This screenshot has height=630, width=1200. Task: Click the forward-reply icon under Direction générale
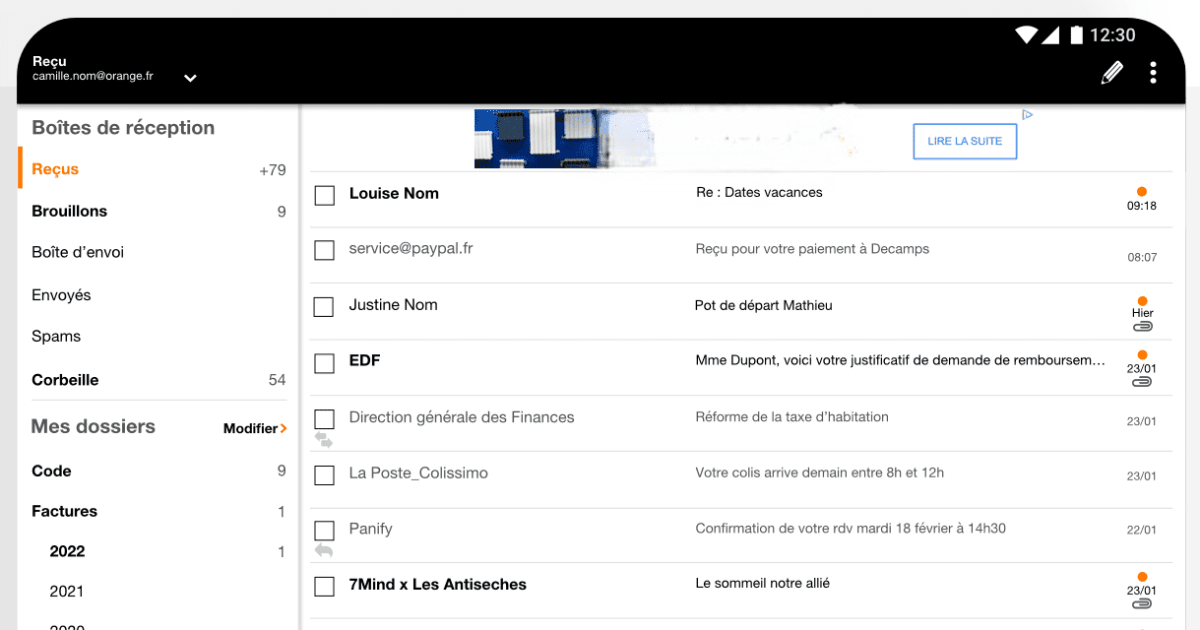(x=323, y=438)
